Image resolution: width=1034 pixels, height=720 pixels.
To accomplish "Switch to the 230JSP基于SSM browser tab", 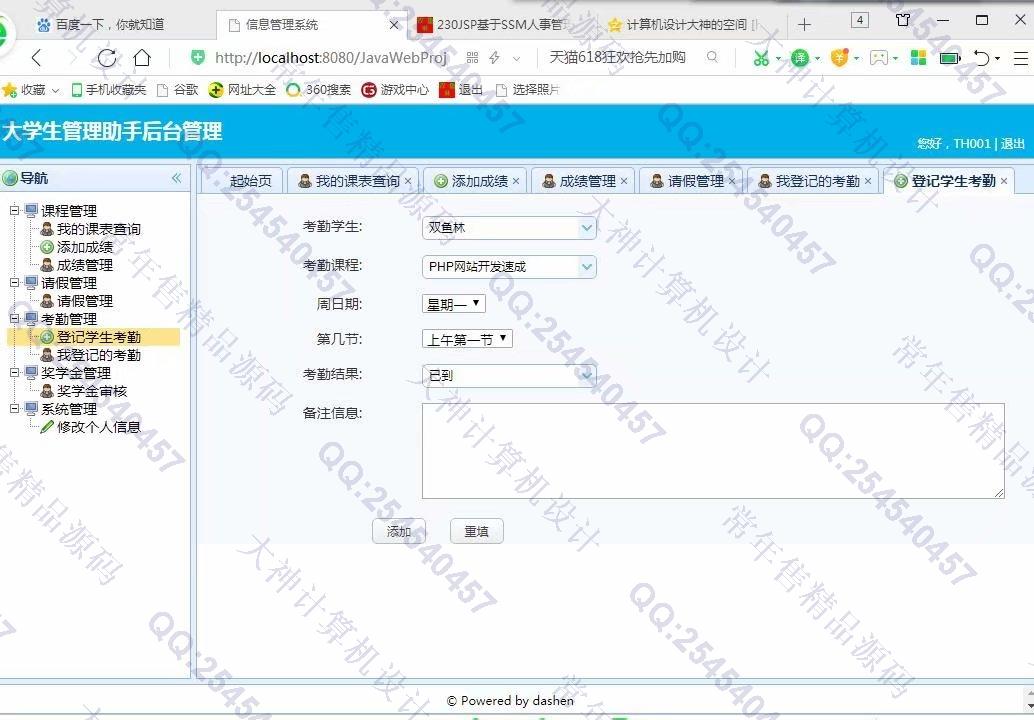I will point(492,25).
